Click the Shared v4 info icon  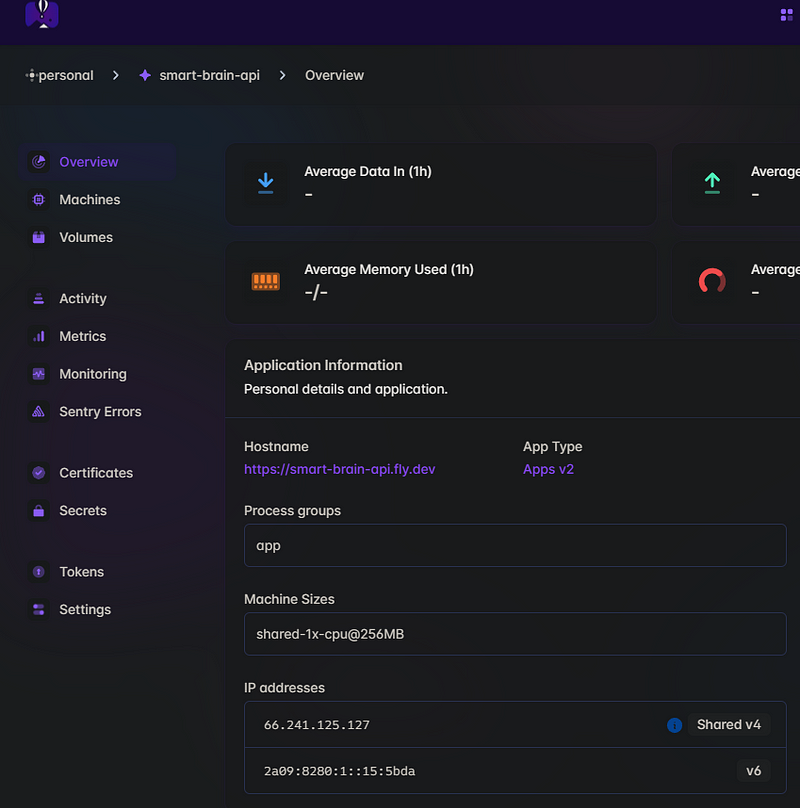click(674, 725)
